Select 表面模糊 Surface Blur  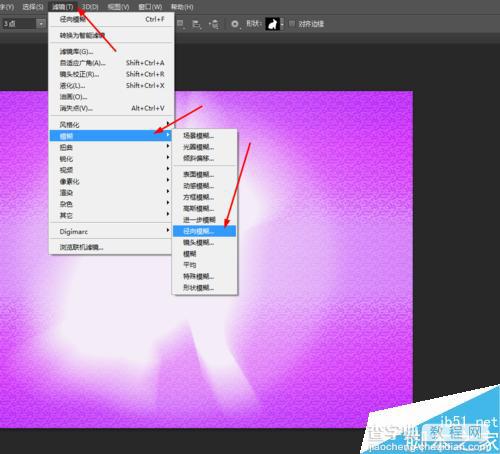(205, 174)
